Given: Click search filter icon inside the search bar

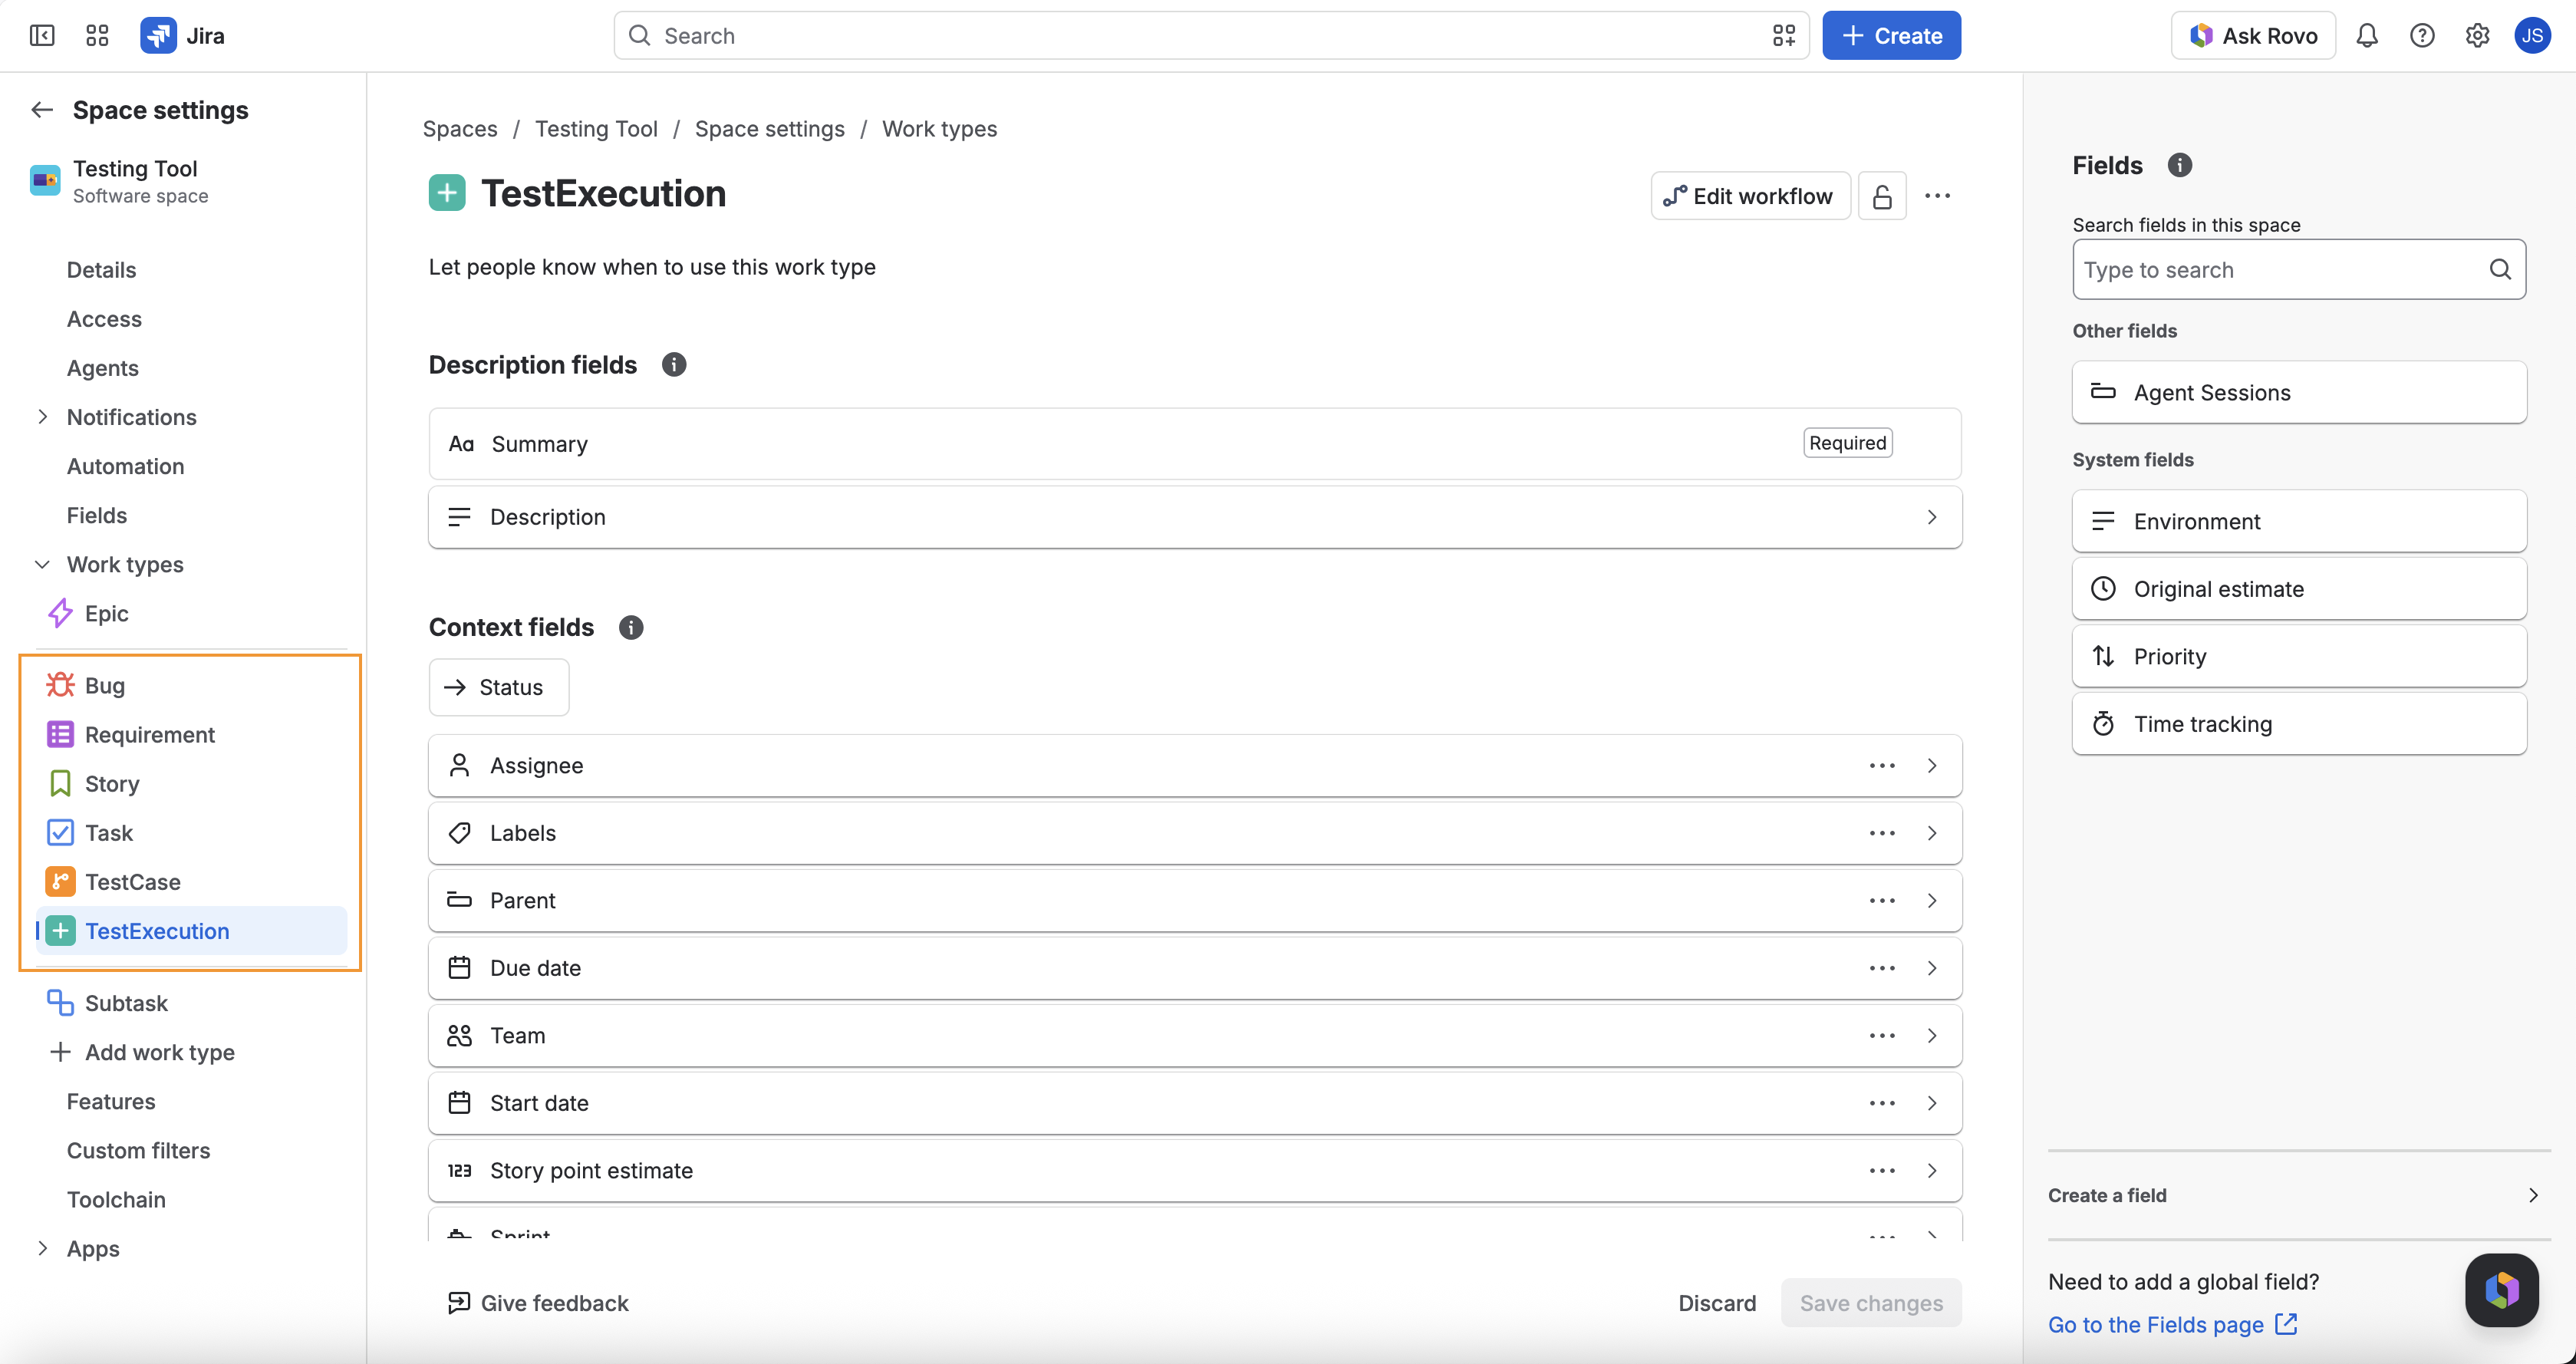Looking at the screenshot, I should pos(1783,36).
